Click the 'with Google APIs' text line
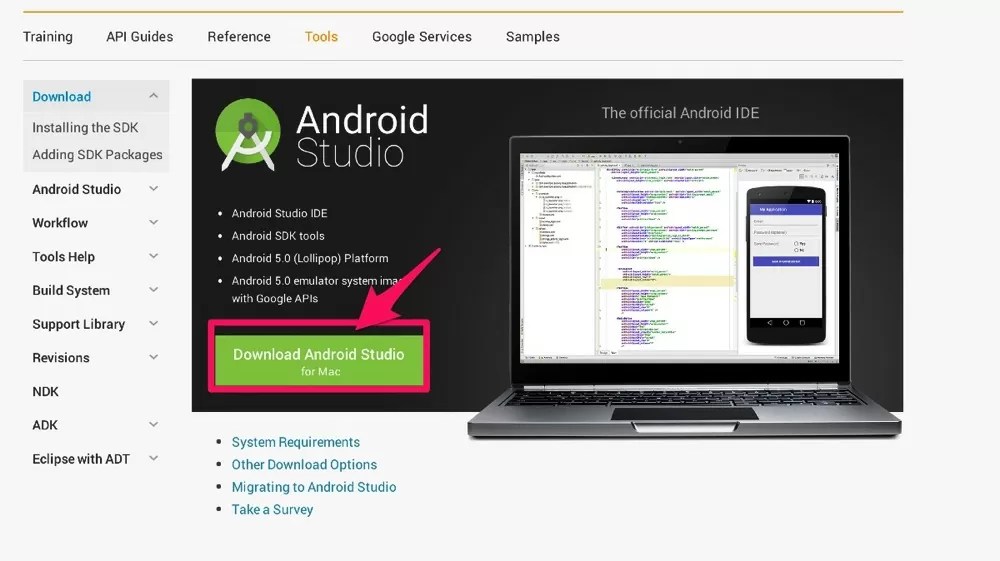The height and width of the screenshot is (561, 1000). coord(275,298)
